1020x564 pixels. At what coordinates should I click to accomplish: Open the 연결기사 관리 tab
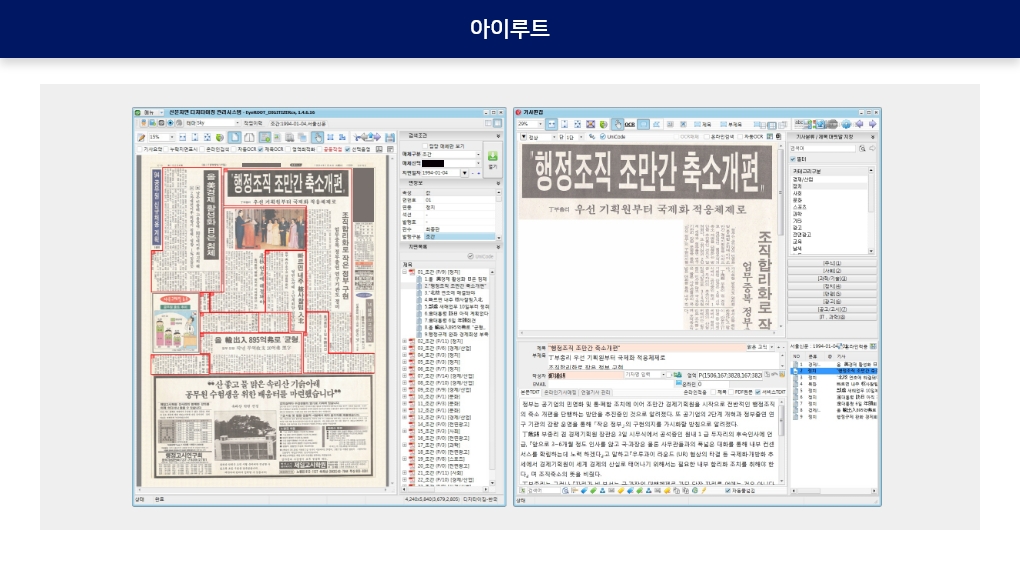pyautogui.click(x=596, y=392)
